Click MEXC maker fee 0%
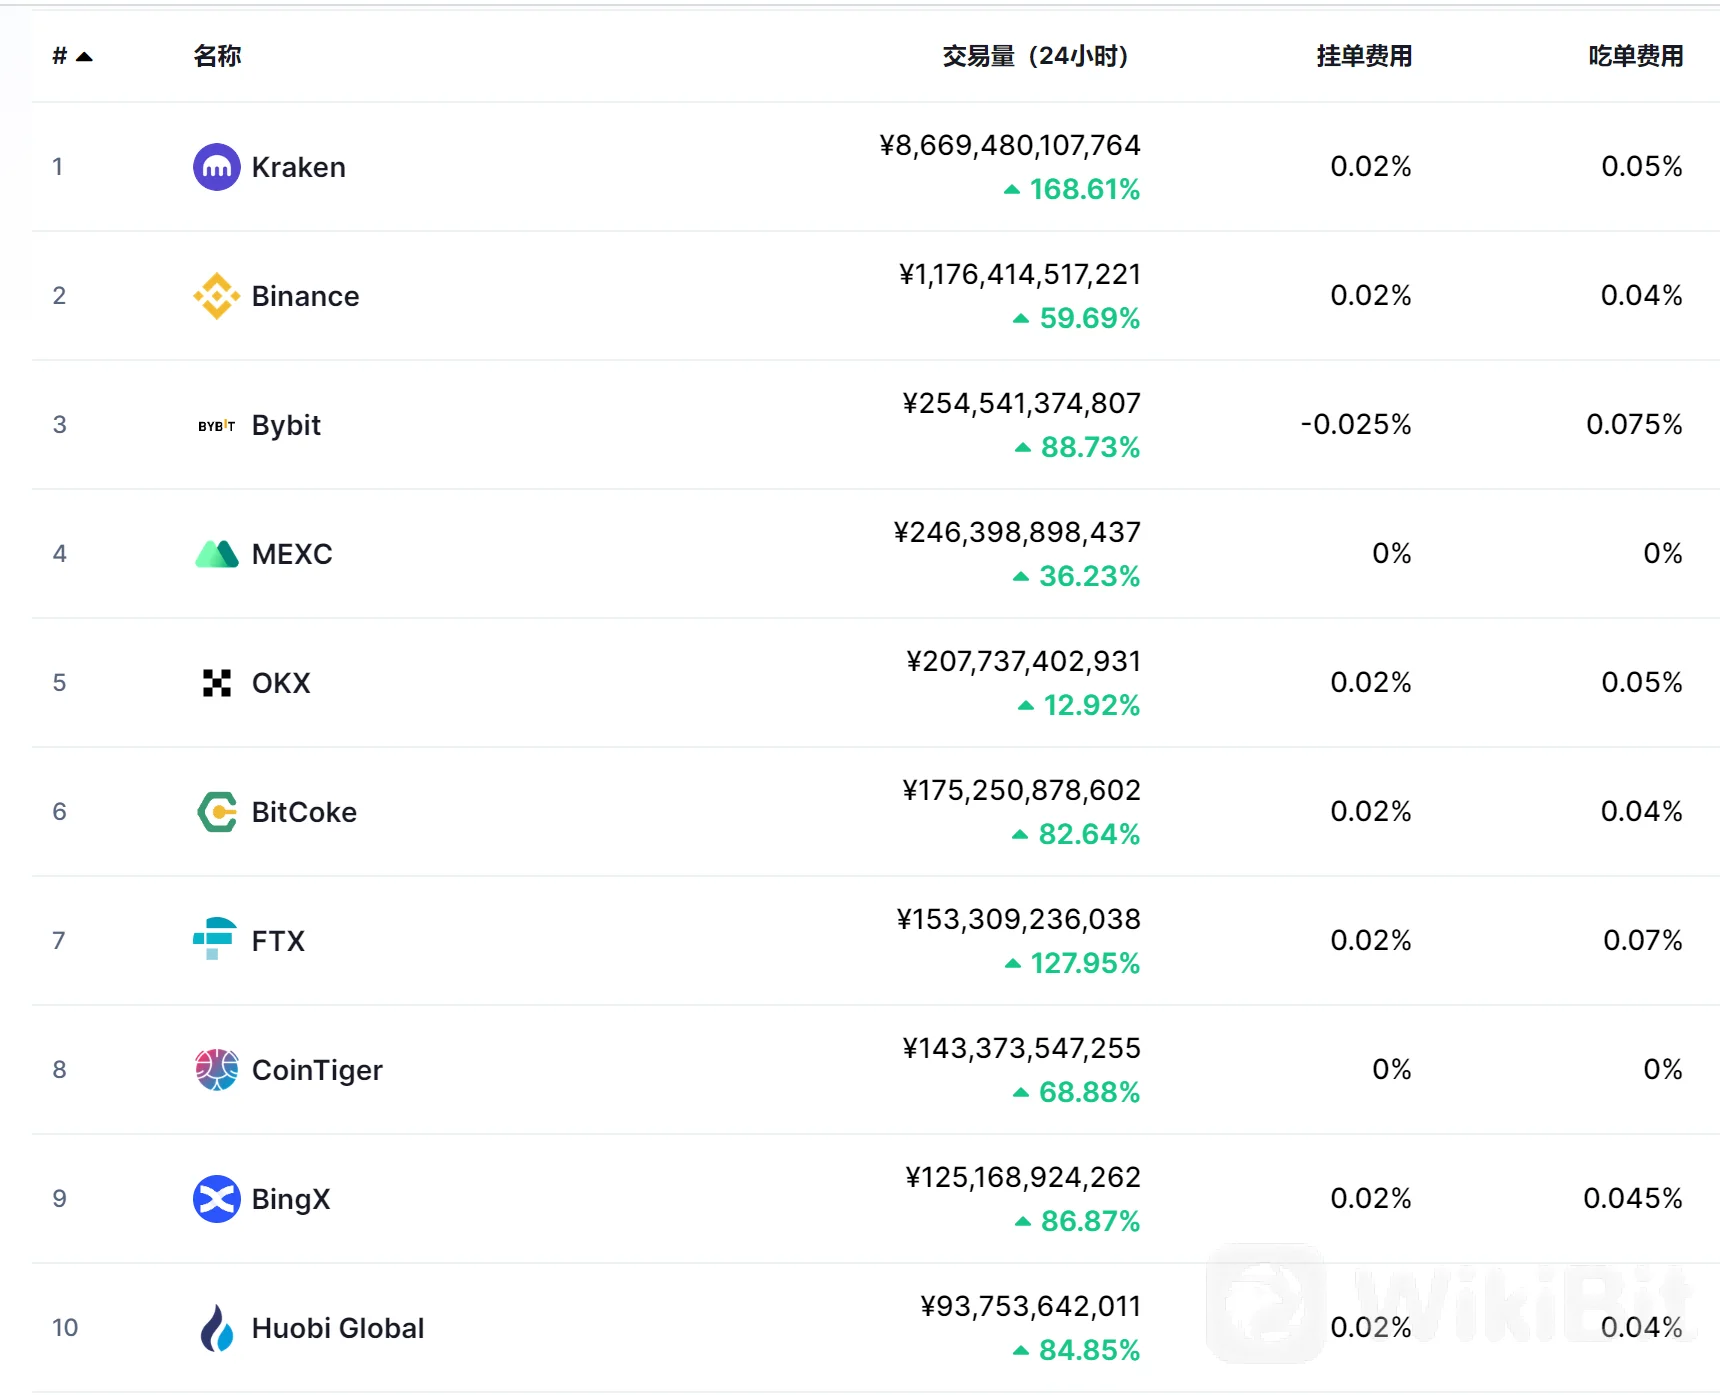The height and width of the screenshot is (1396, 1720). 1392,554
